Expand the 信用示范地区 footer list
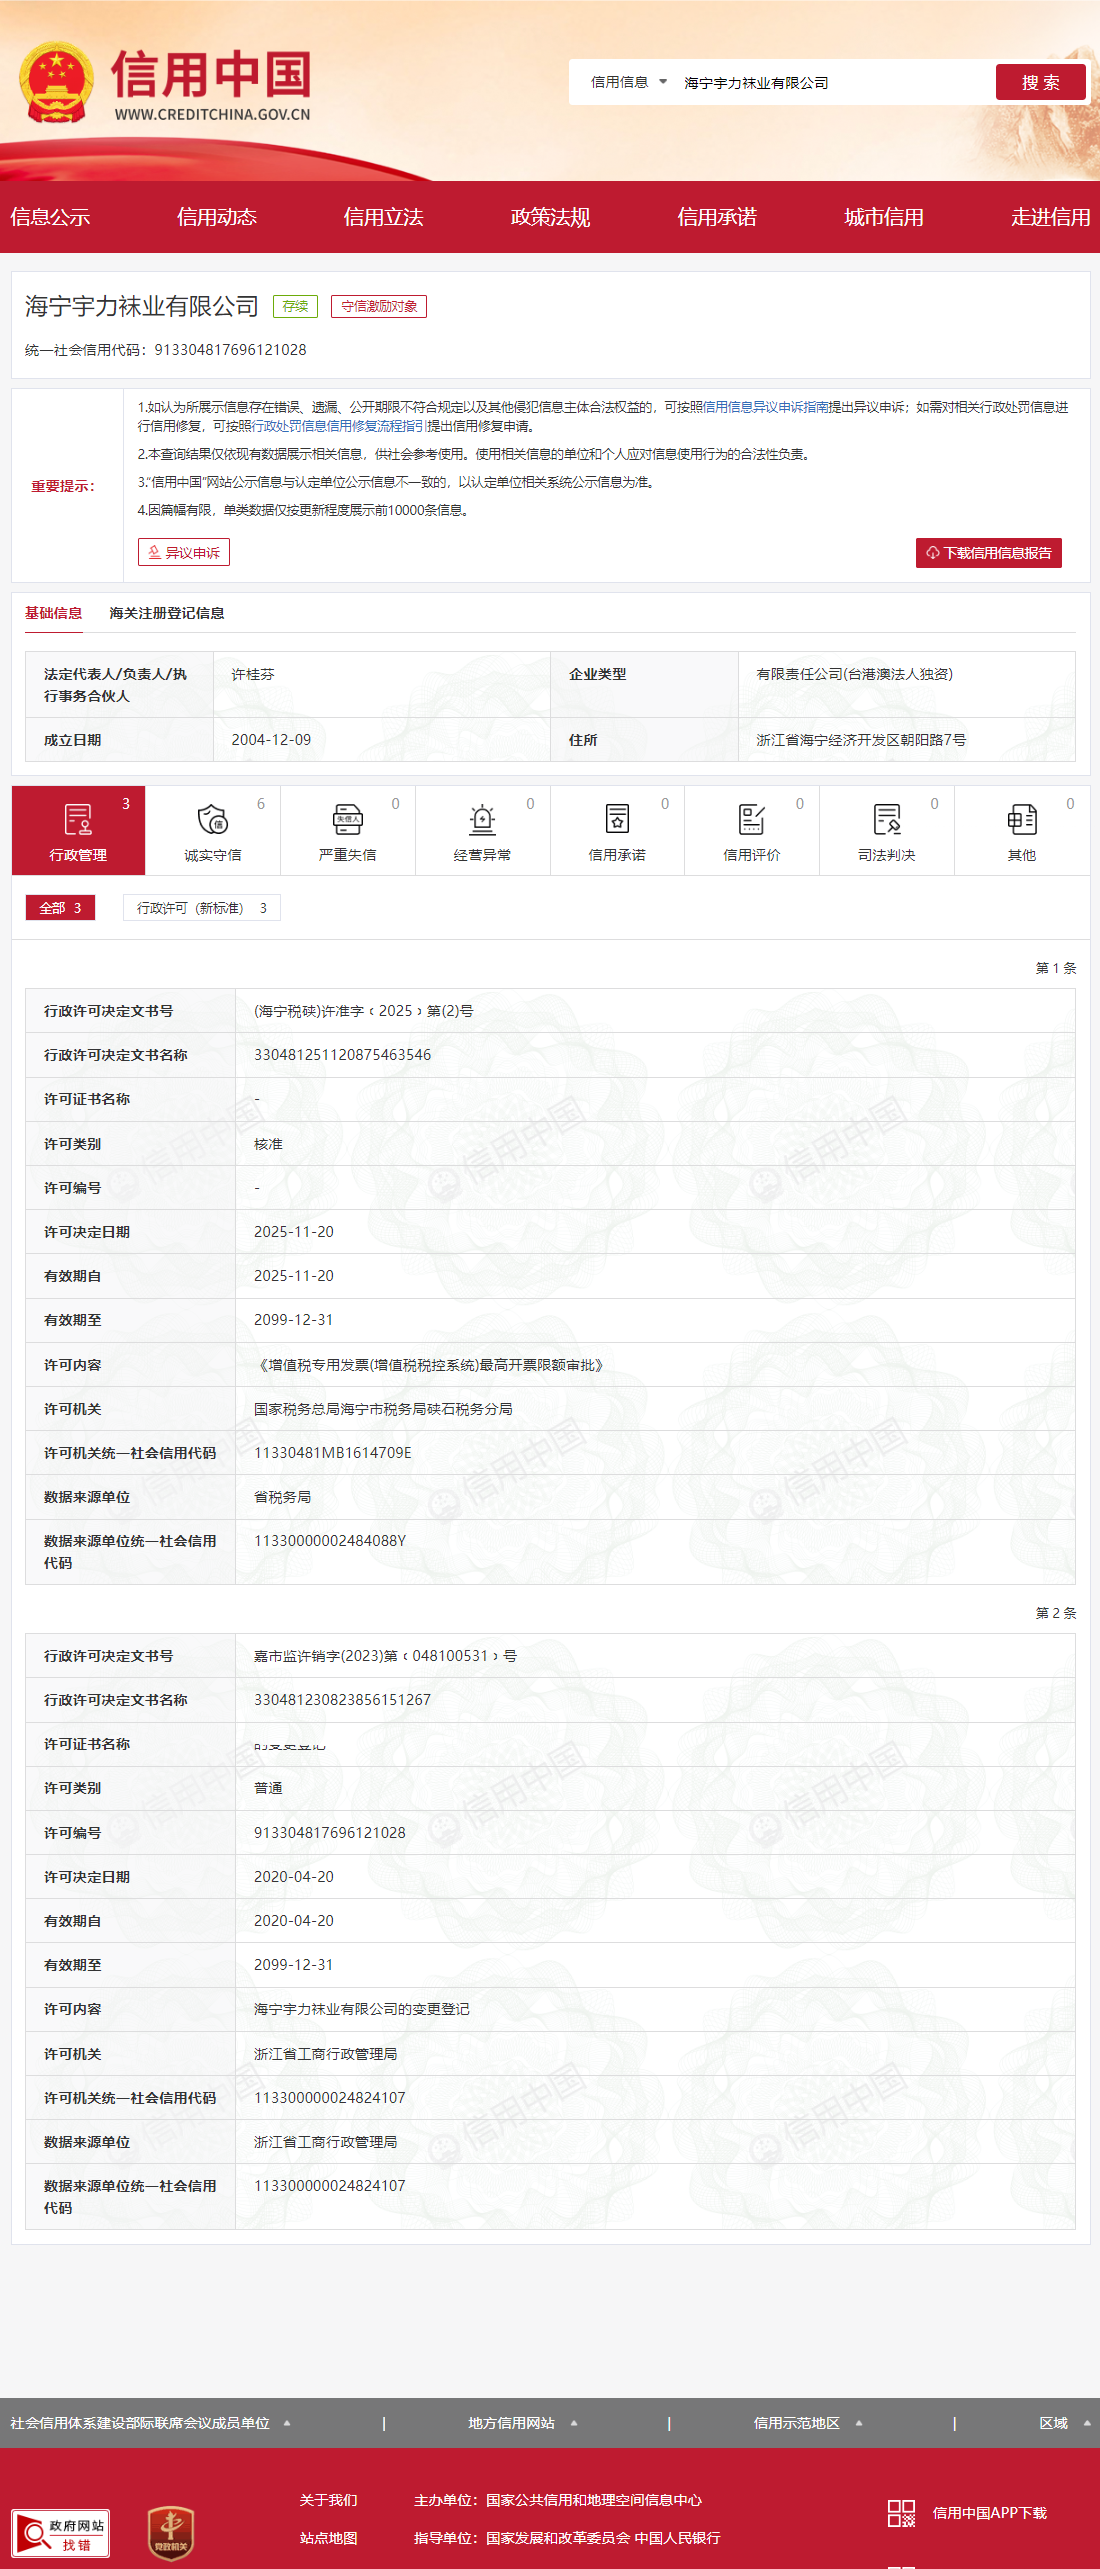Screen dimensions: 1100x2569 click(808, 2423)
